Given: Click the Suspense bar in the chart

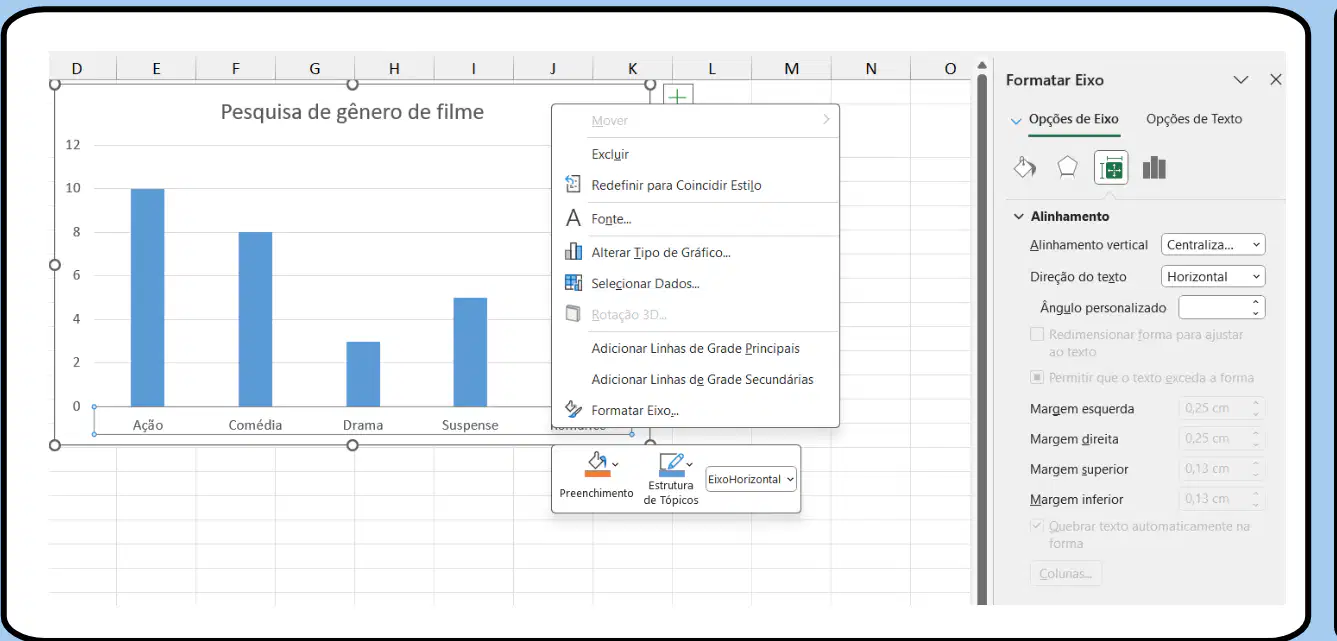Looking at the screenshot, I should coord(470,352).
